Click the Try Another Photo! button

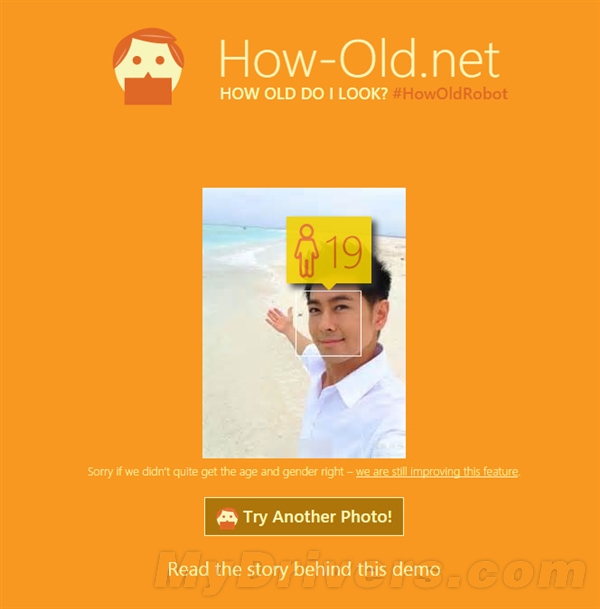coord(304,517)
